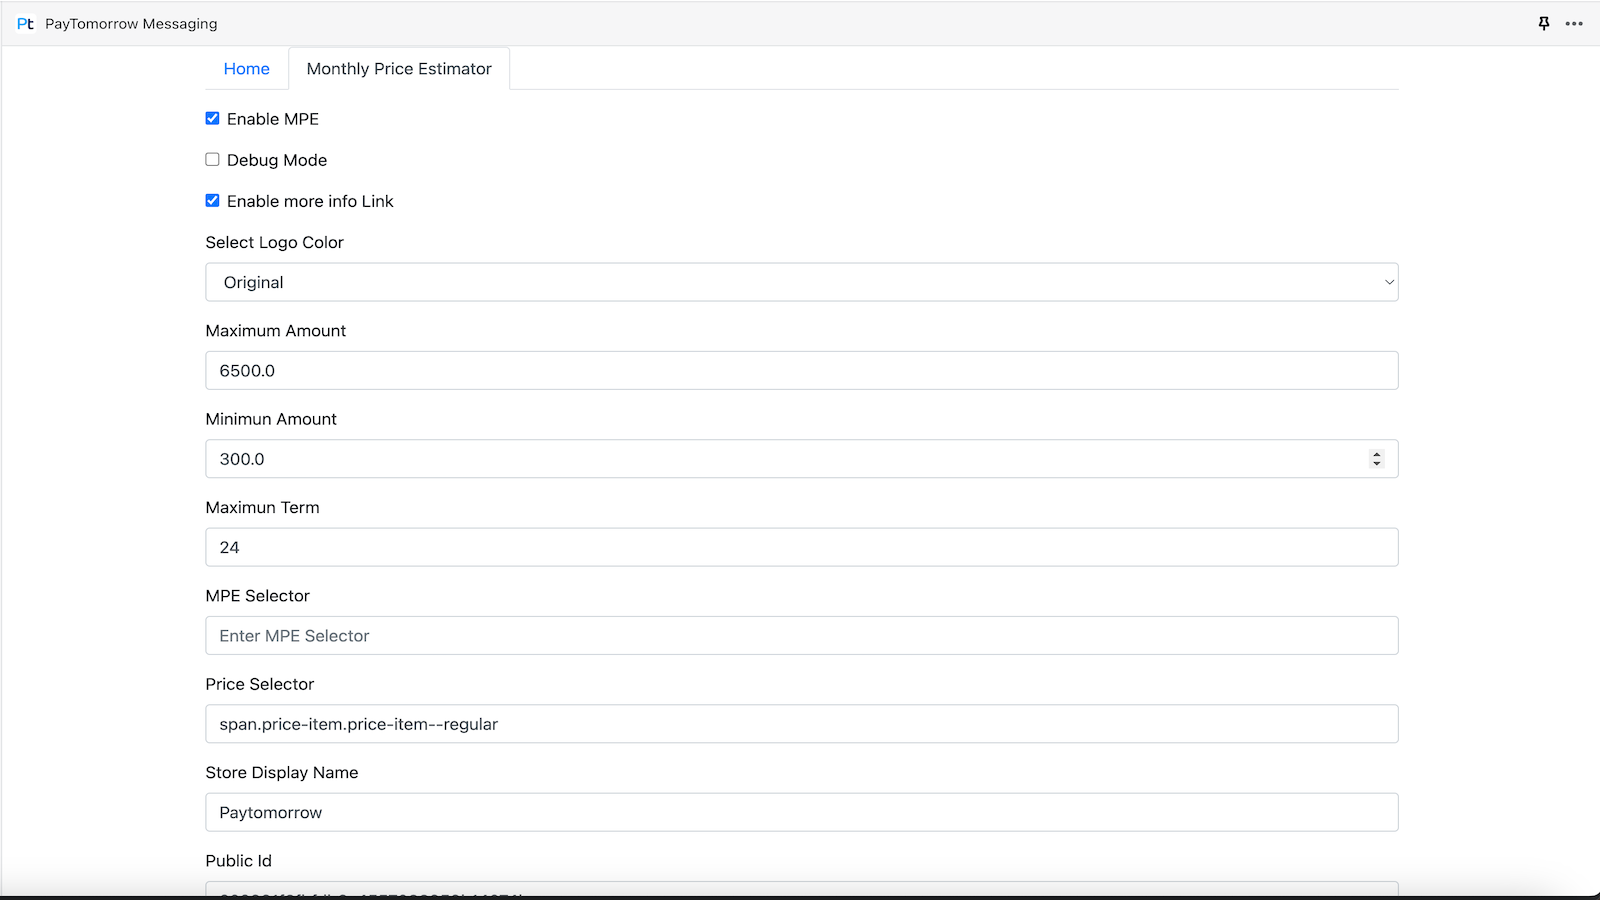Click the Maximum Amount label
This screenshot has height=900, width=1600.
(276, 331)
